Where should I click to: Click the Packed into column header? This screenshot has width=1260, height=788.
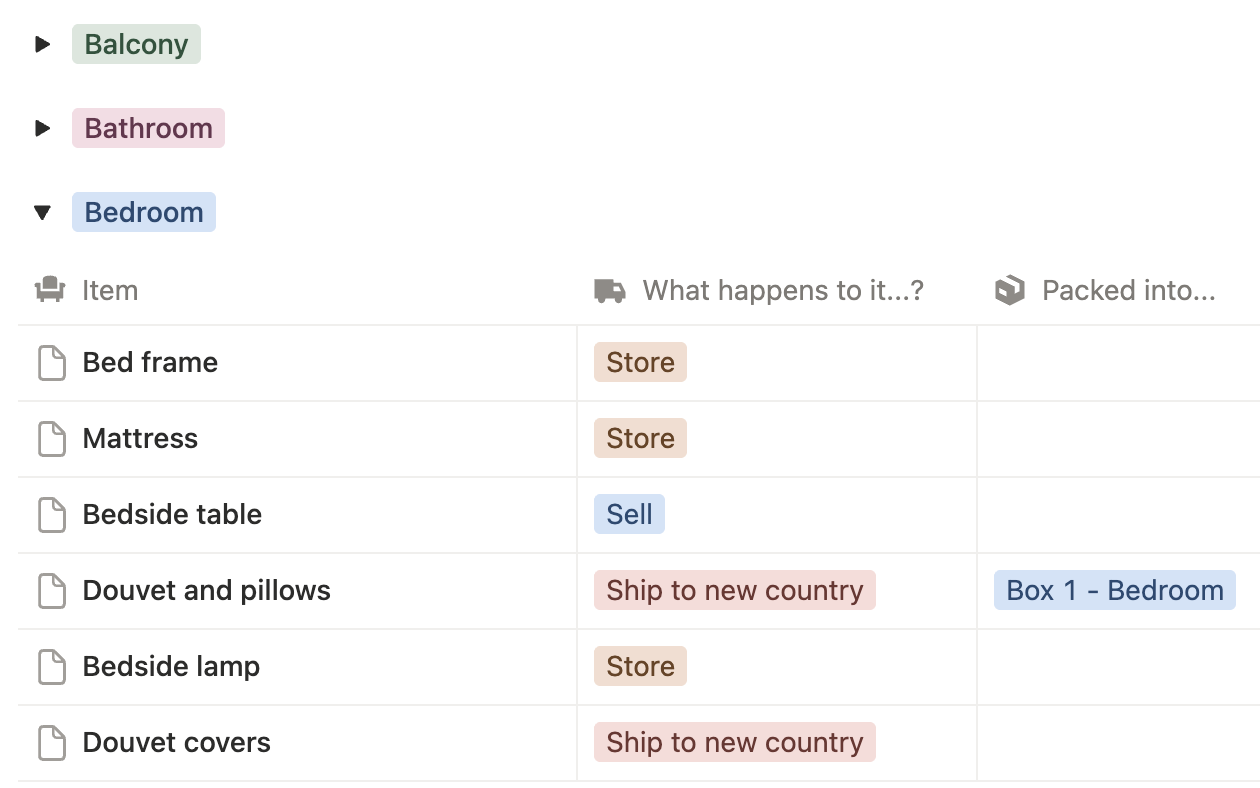pyautogui.click(x=1128, y=290)
